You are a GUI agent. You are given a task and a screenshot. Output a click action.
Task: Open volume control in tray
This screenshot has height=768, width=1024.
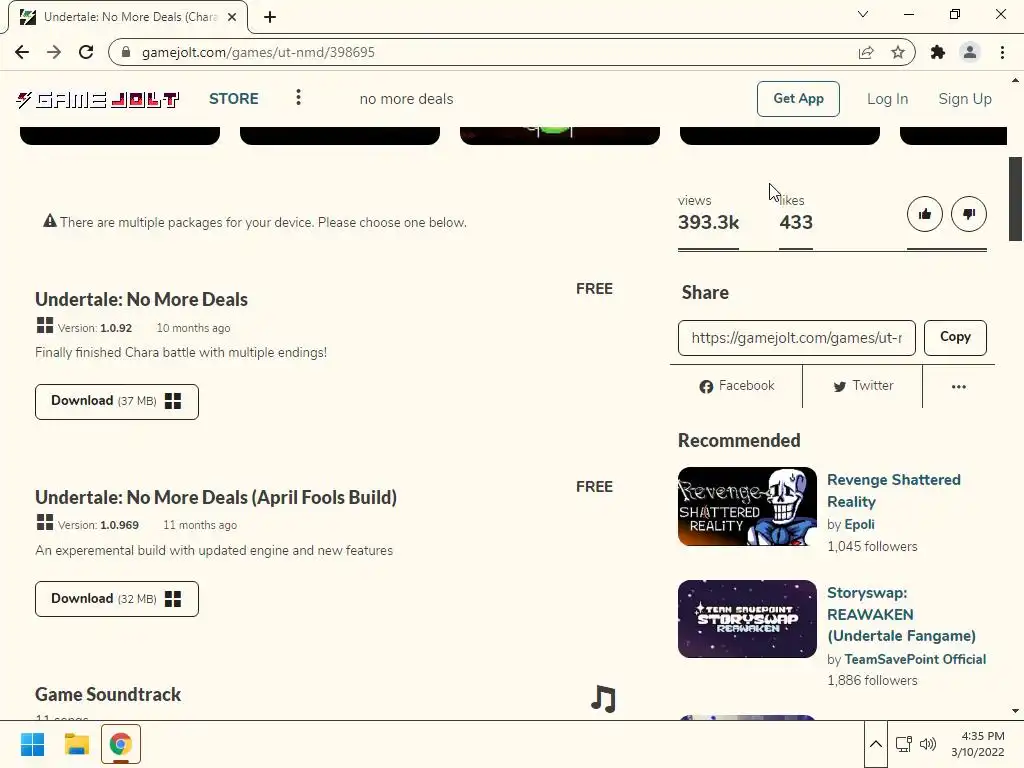(x=927, y=744)
